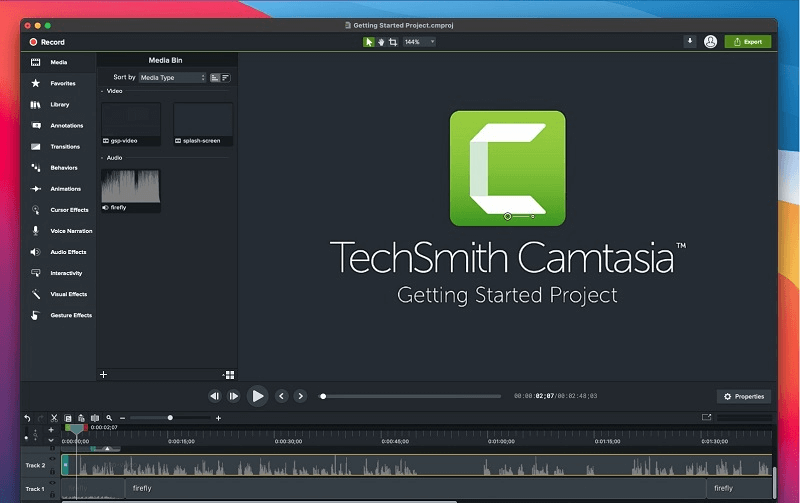Toggle Track 1 visibility eye icon
The width and height of the screenshot is (800, 503).
(x=53, y=483)
